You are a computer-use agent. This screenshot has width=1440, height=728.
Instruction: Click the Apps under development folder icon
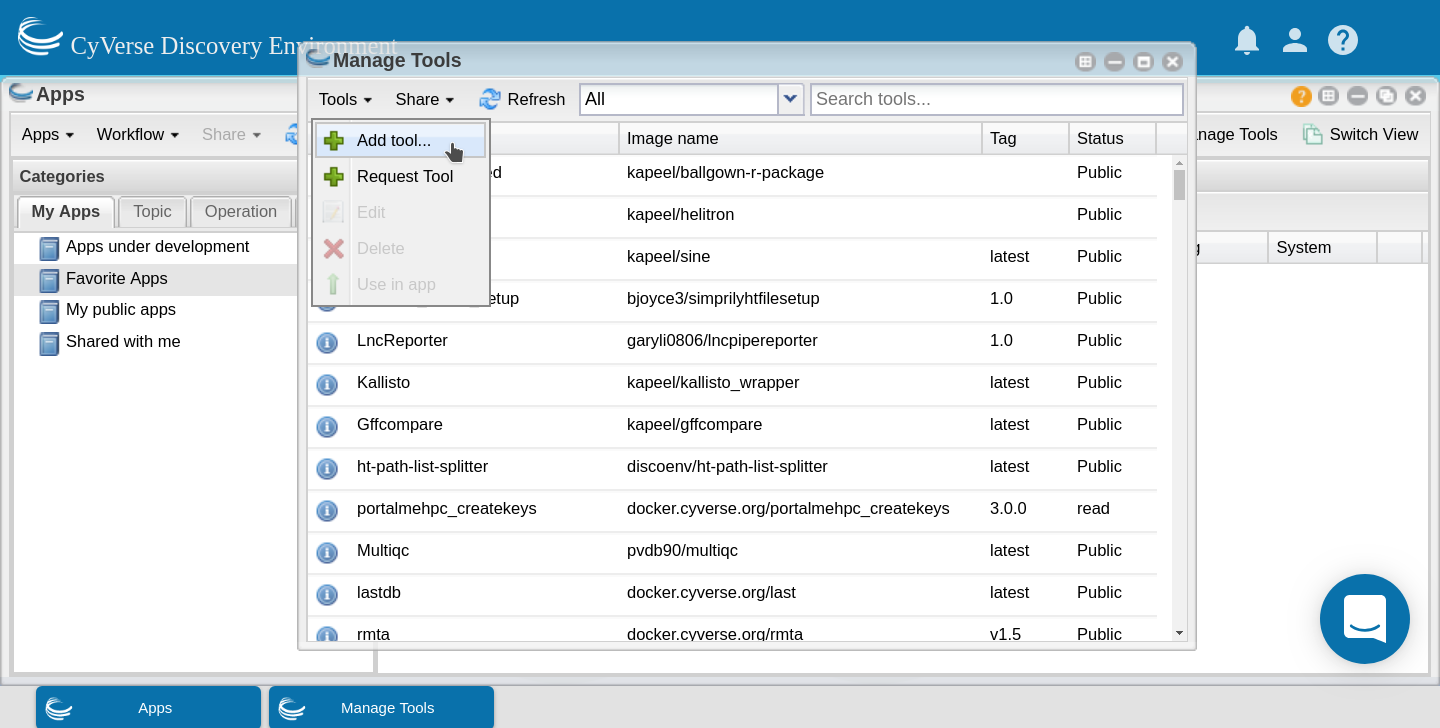[49, 248]
